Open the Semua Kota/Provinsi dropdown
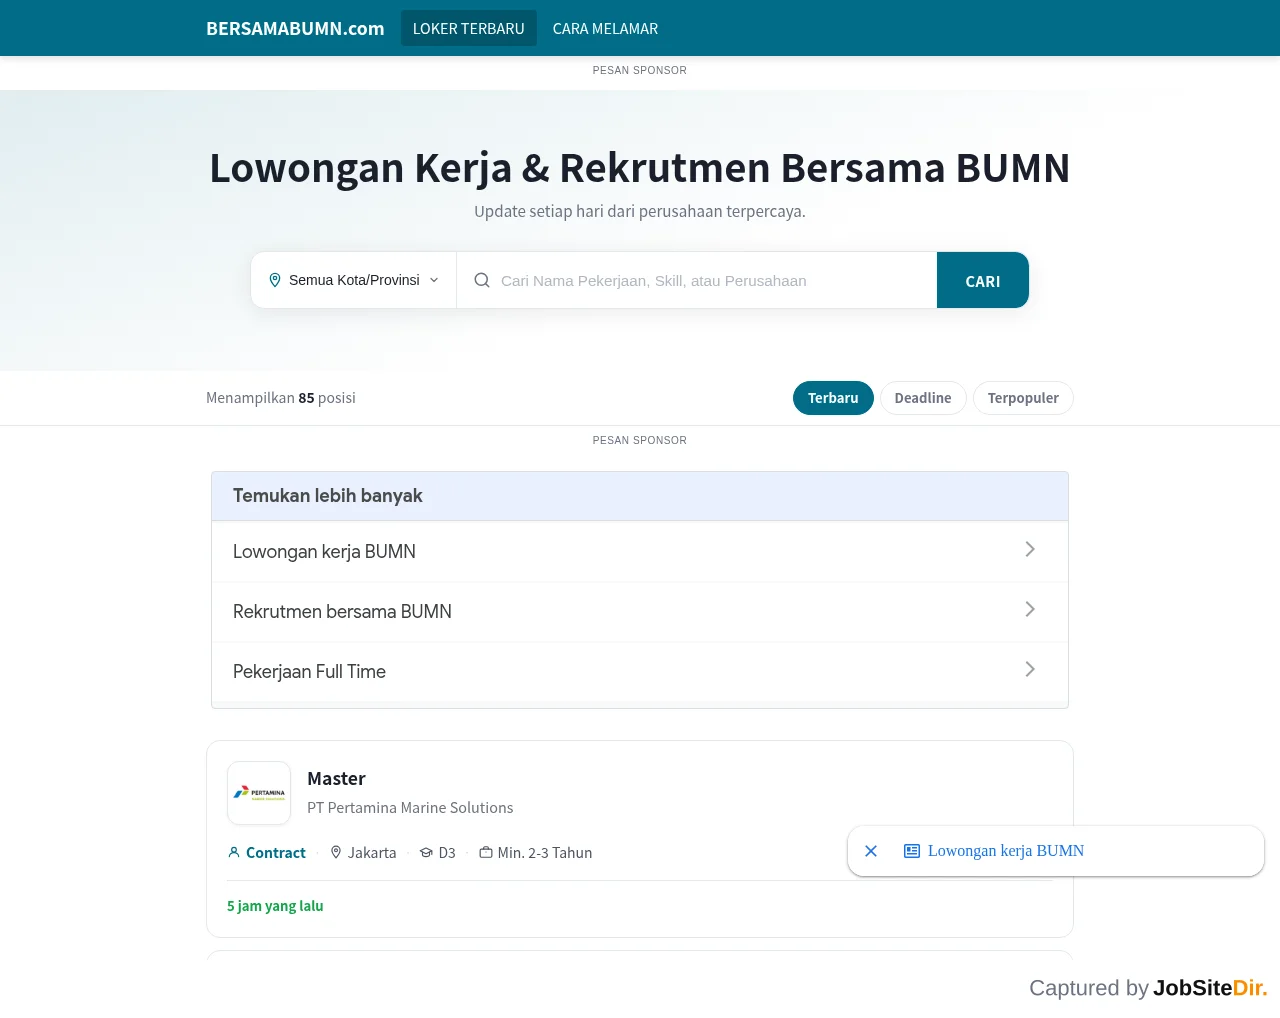Image resolution: width=1280 pixels, height=1018 pixels. 354,280
